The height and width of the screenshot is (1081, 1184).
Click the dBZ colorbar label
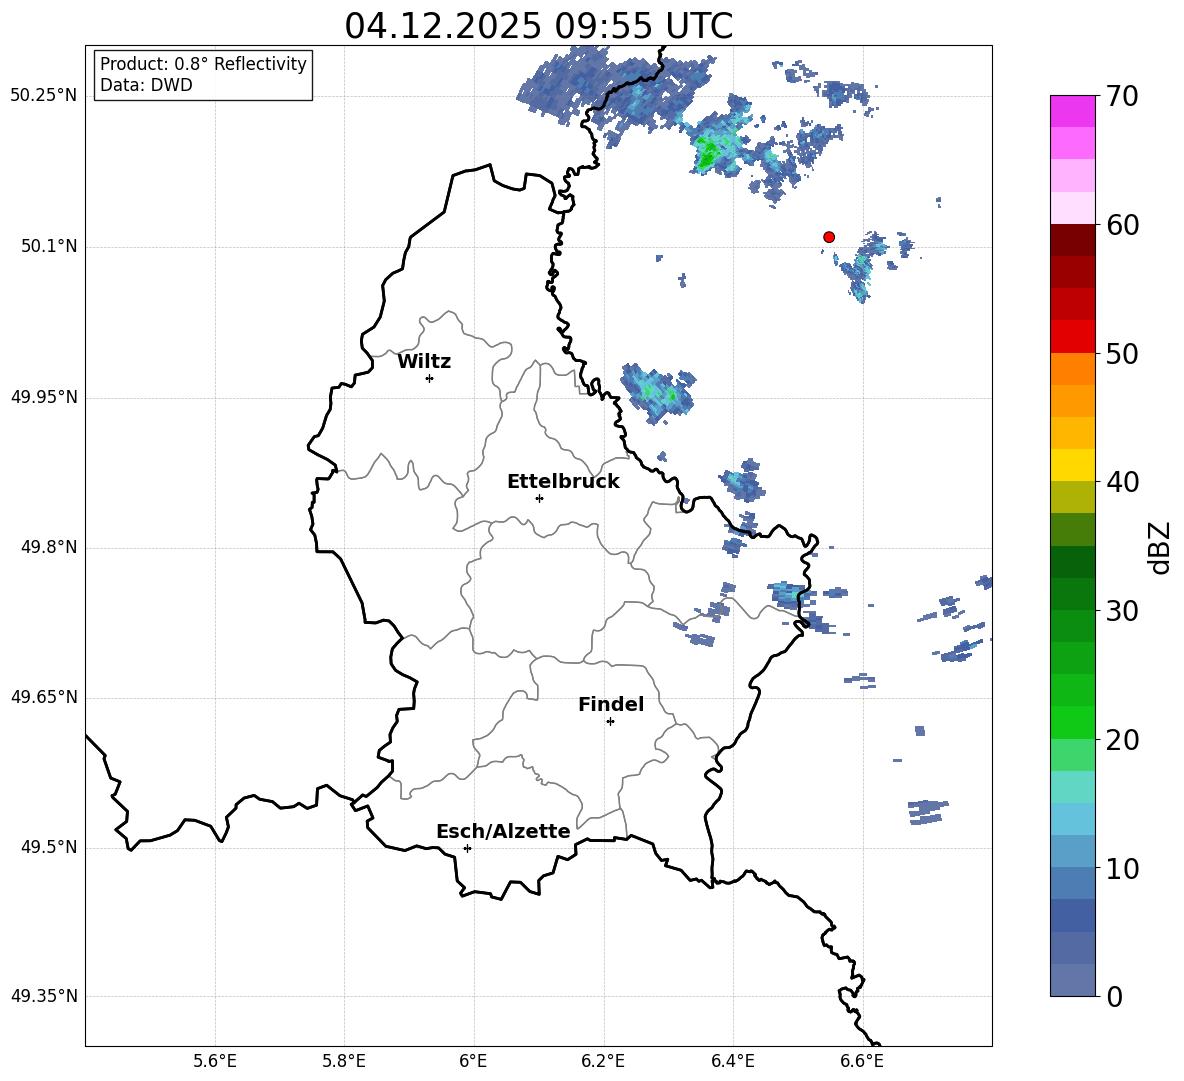click(x=1159, y=547)
